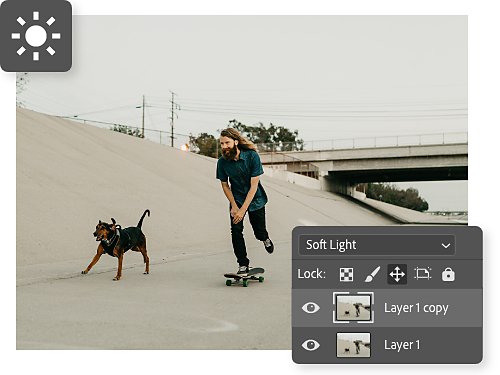Hide the Layer 1 copy layer
500x375 pixels.
coord(311,307)
